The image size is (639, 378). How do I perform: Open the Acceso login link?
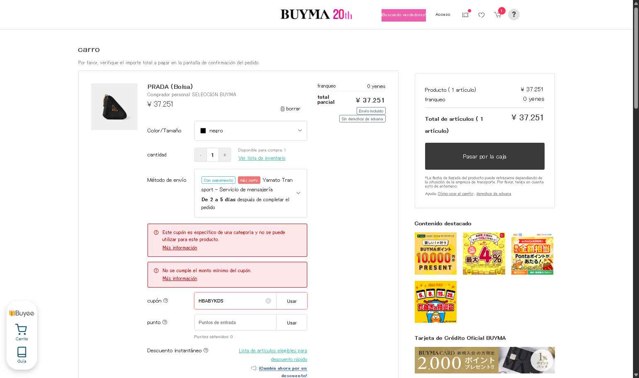click(x=443, y=15)
